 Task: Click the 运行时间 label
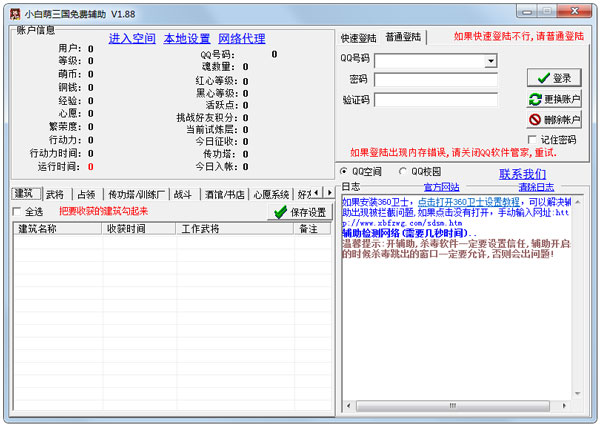pyautogui.click(x=59, y=167)
